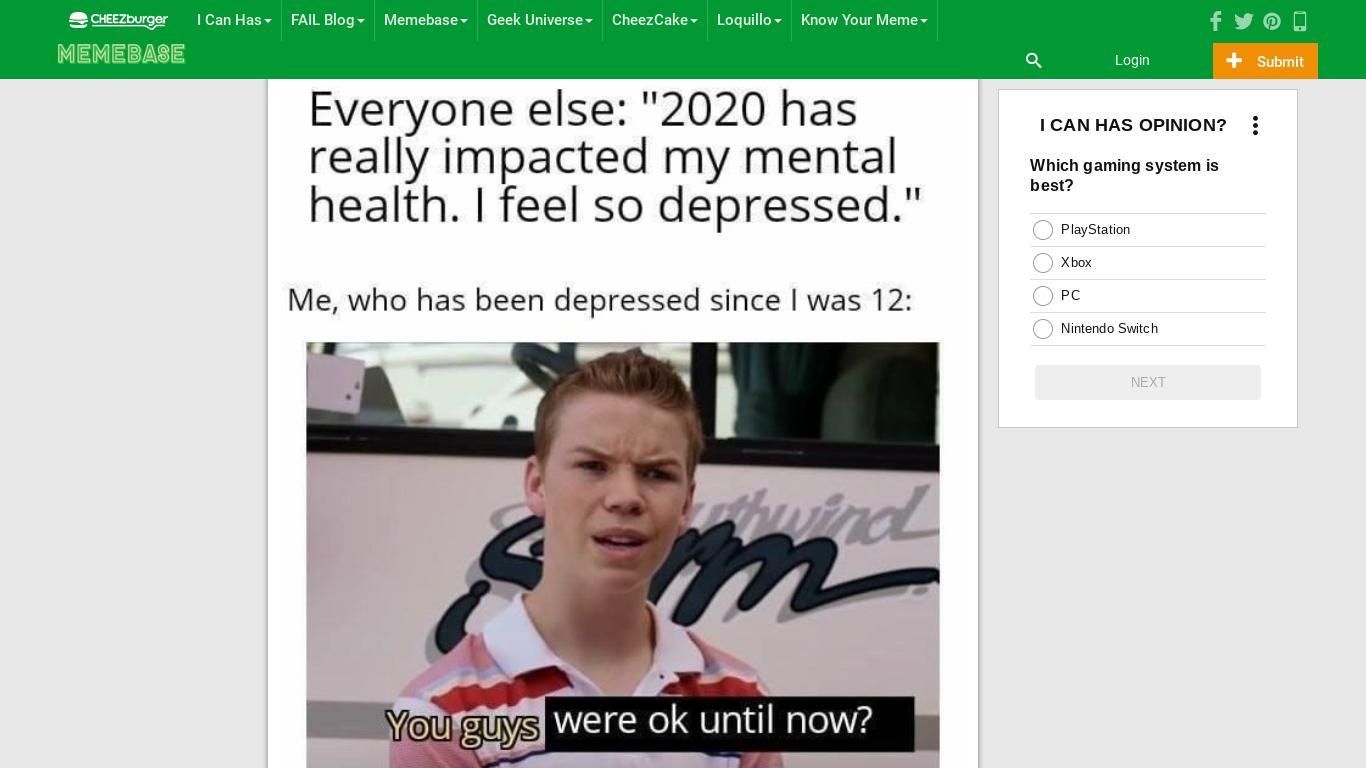Open the Geek Universe dropdown

[540, 20]
